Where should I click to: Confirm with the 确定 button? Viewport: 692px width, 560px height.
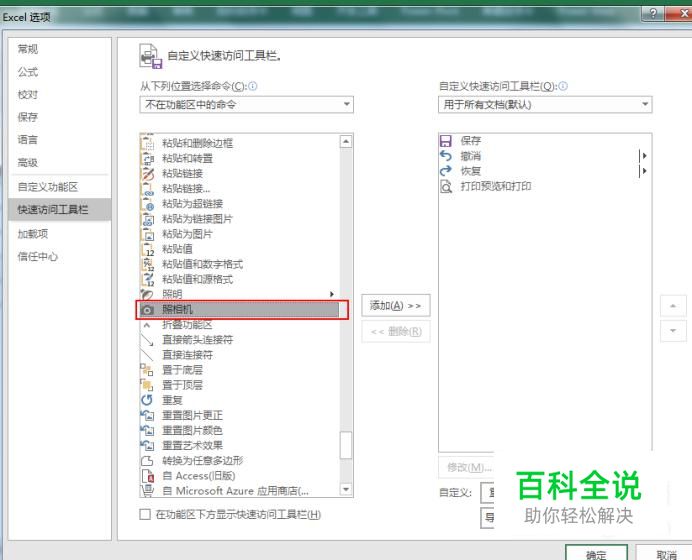pyautogui.click(x=596, y=553)
